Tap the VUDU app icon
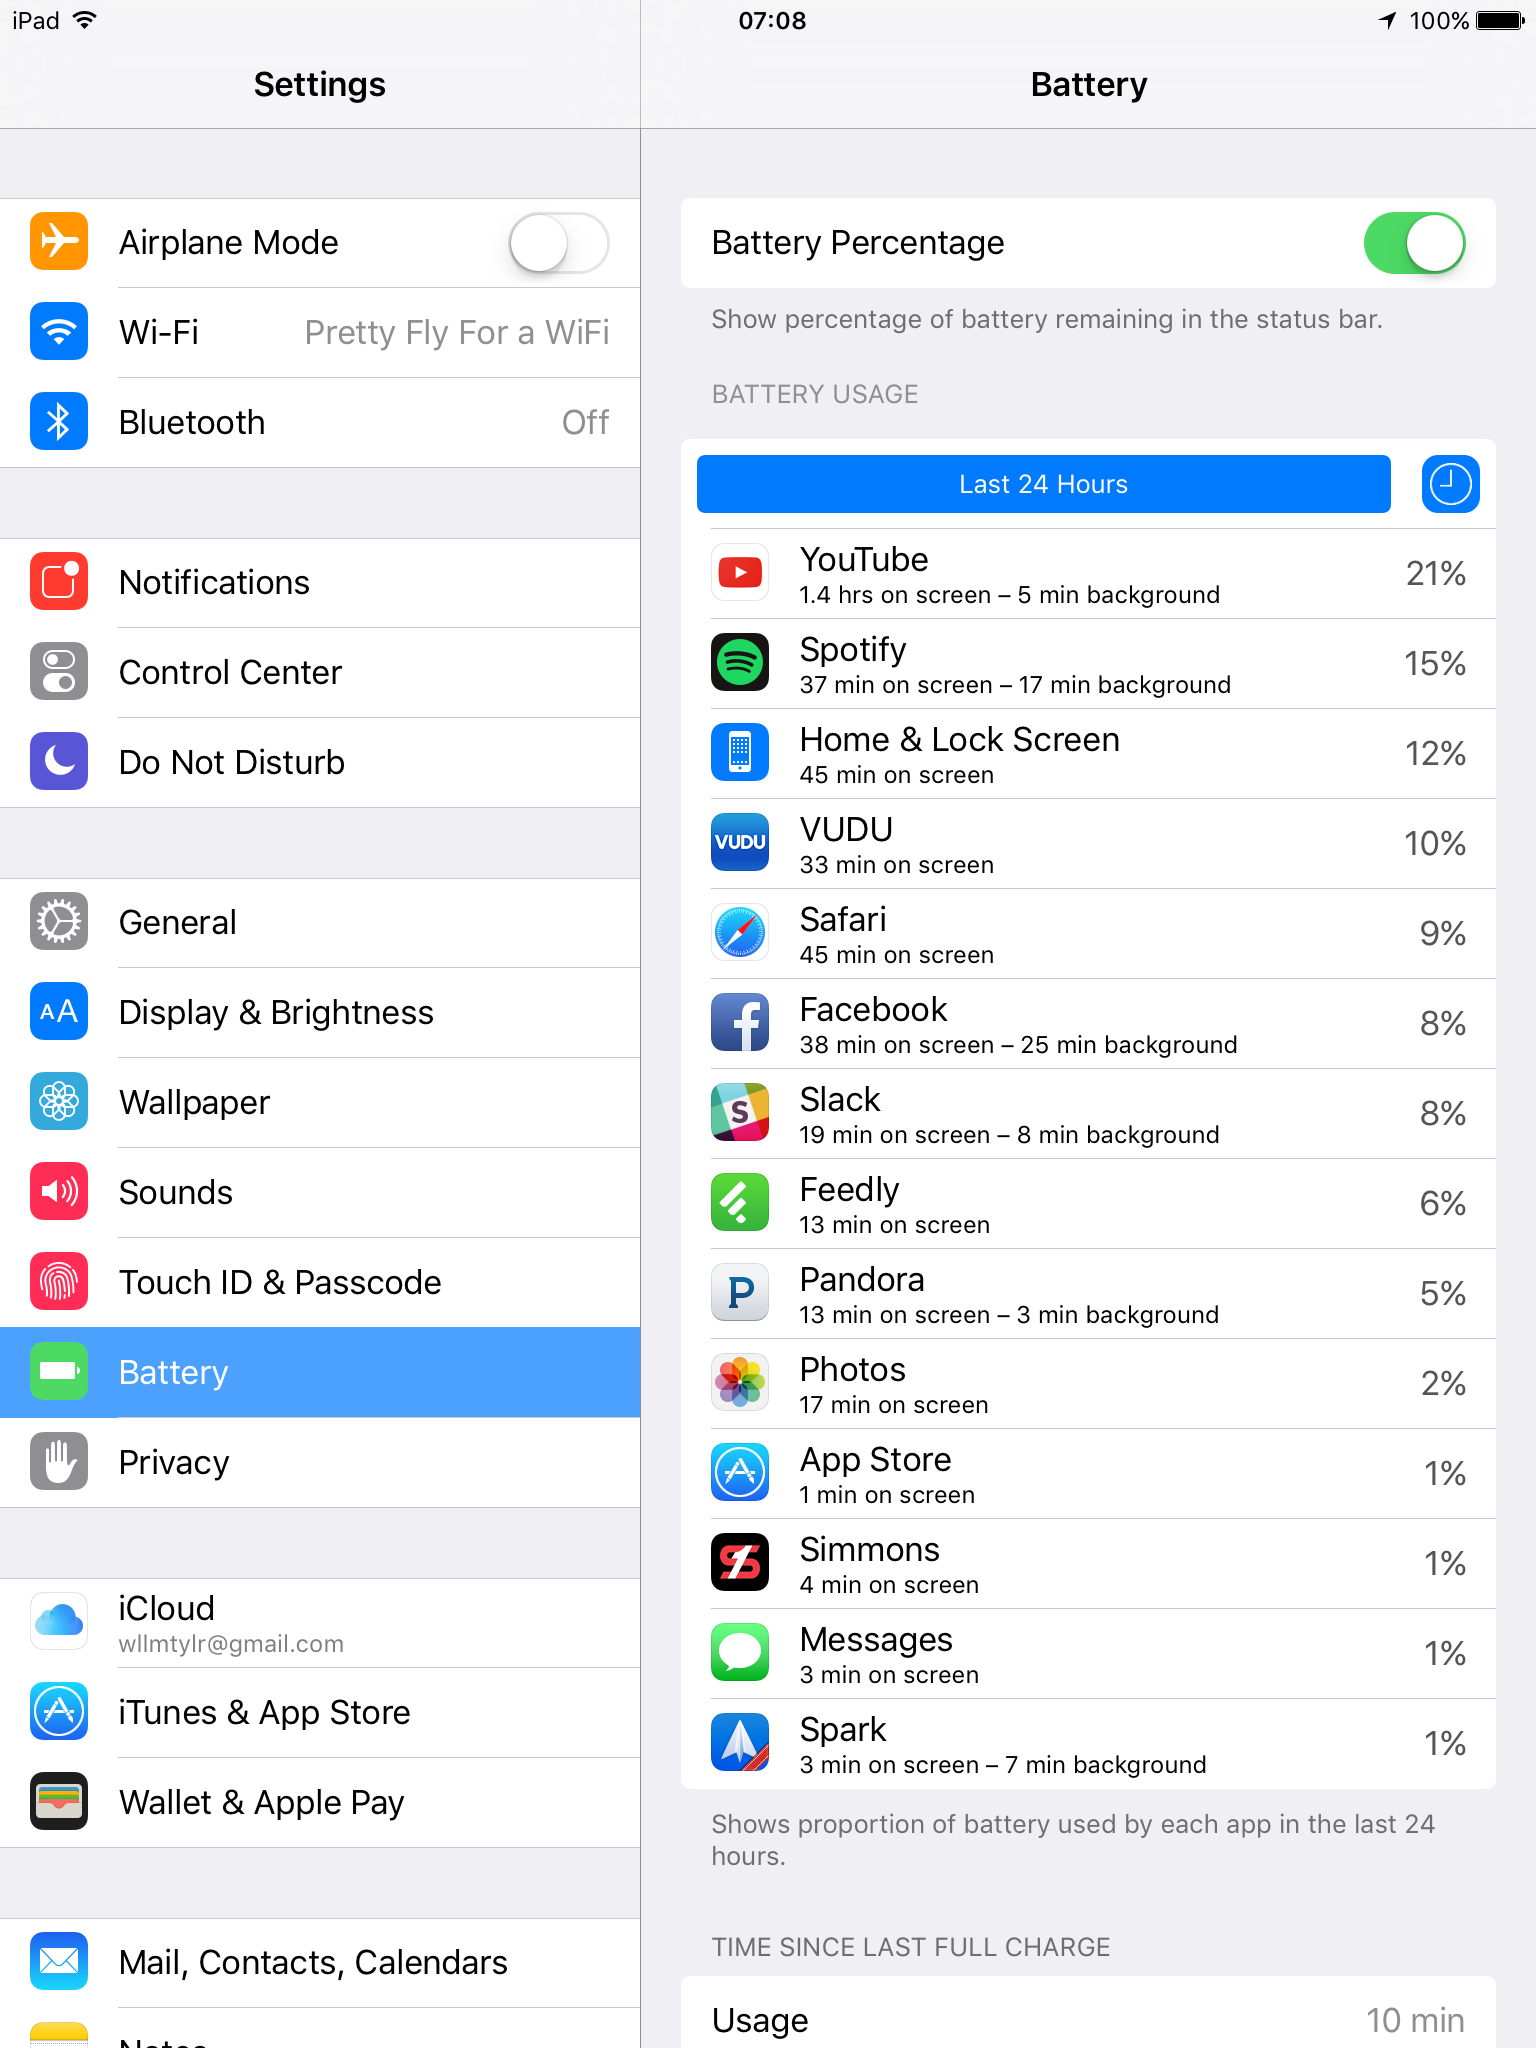 (x=740, y=843)
